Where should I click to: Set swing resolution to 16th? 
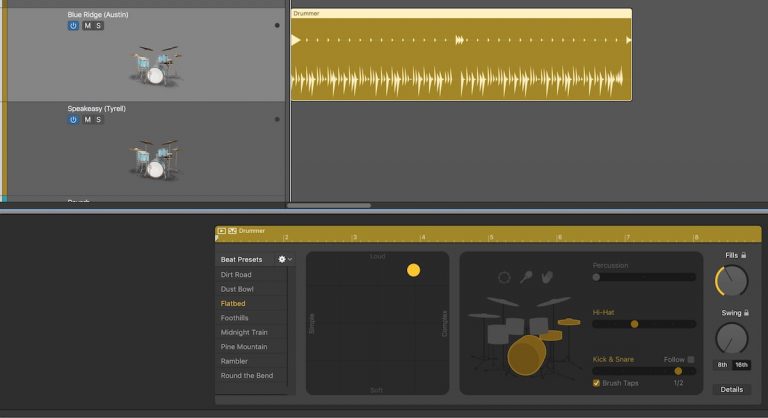pyautogui.click(x=742, y=365)
